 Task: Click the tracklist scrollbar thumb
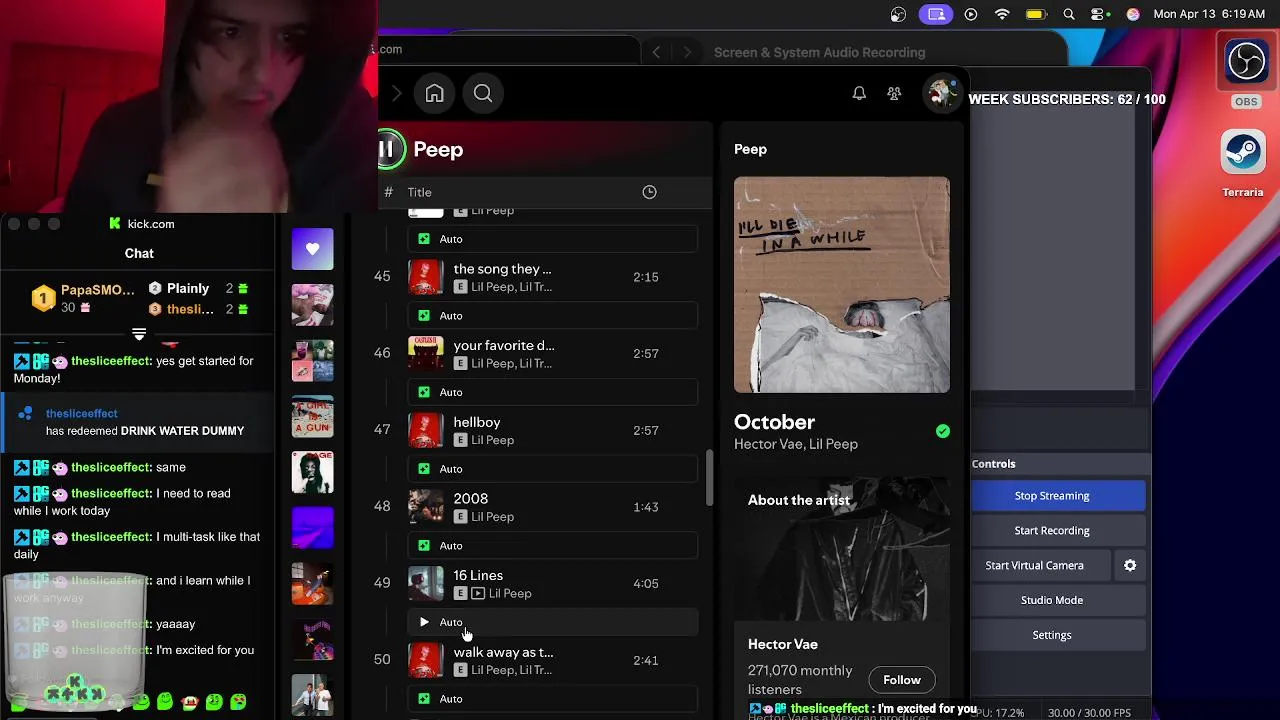(x=710, y=477)
